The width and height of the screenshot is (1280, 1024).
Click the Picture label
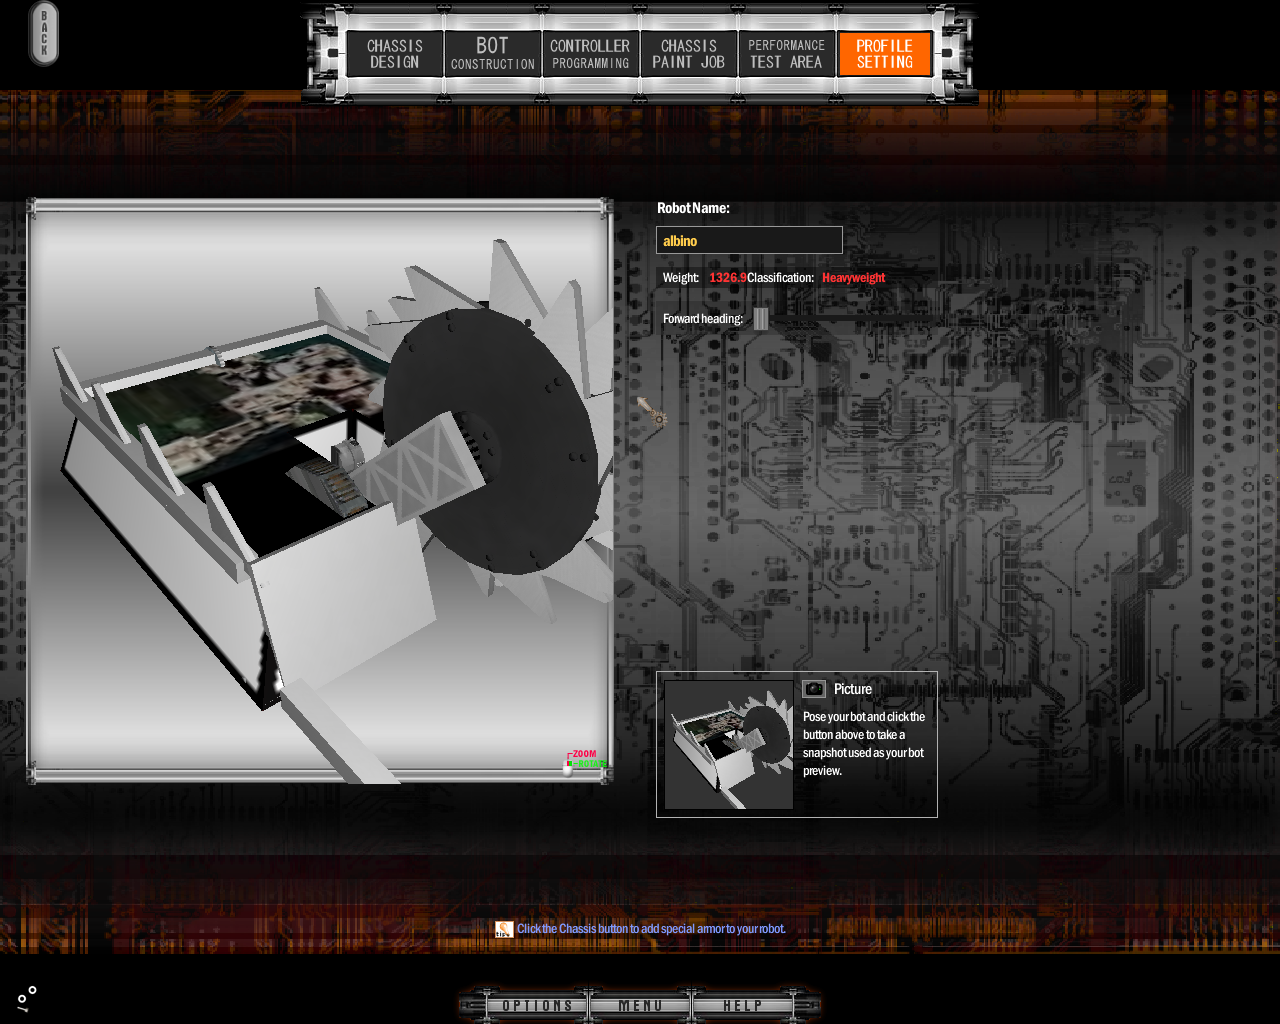click(x=853, y=689)
